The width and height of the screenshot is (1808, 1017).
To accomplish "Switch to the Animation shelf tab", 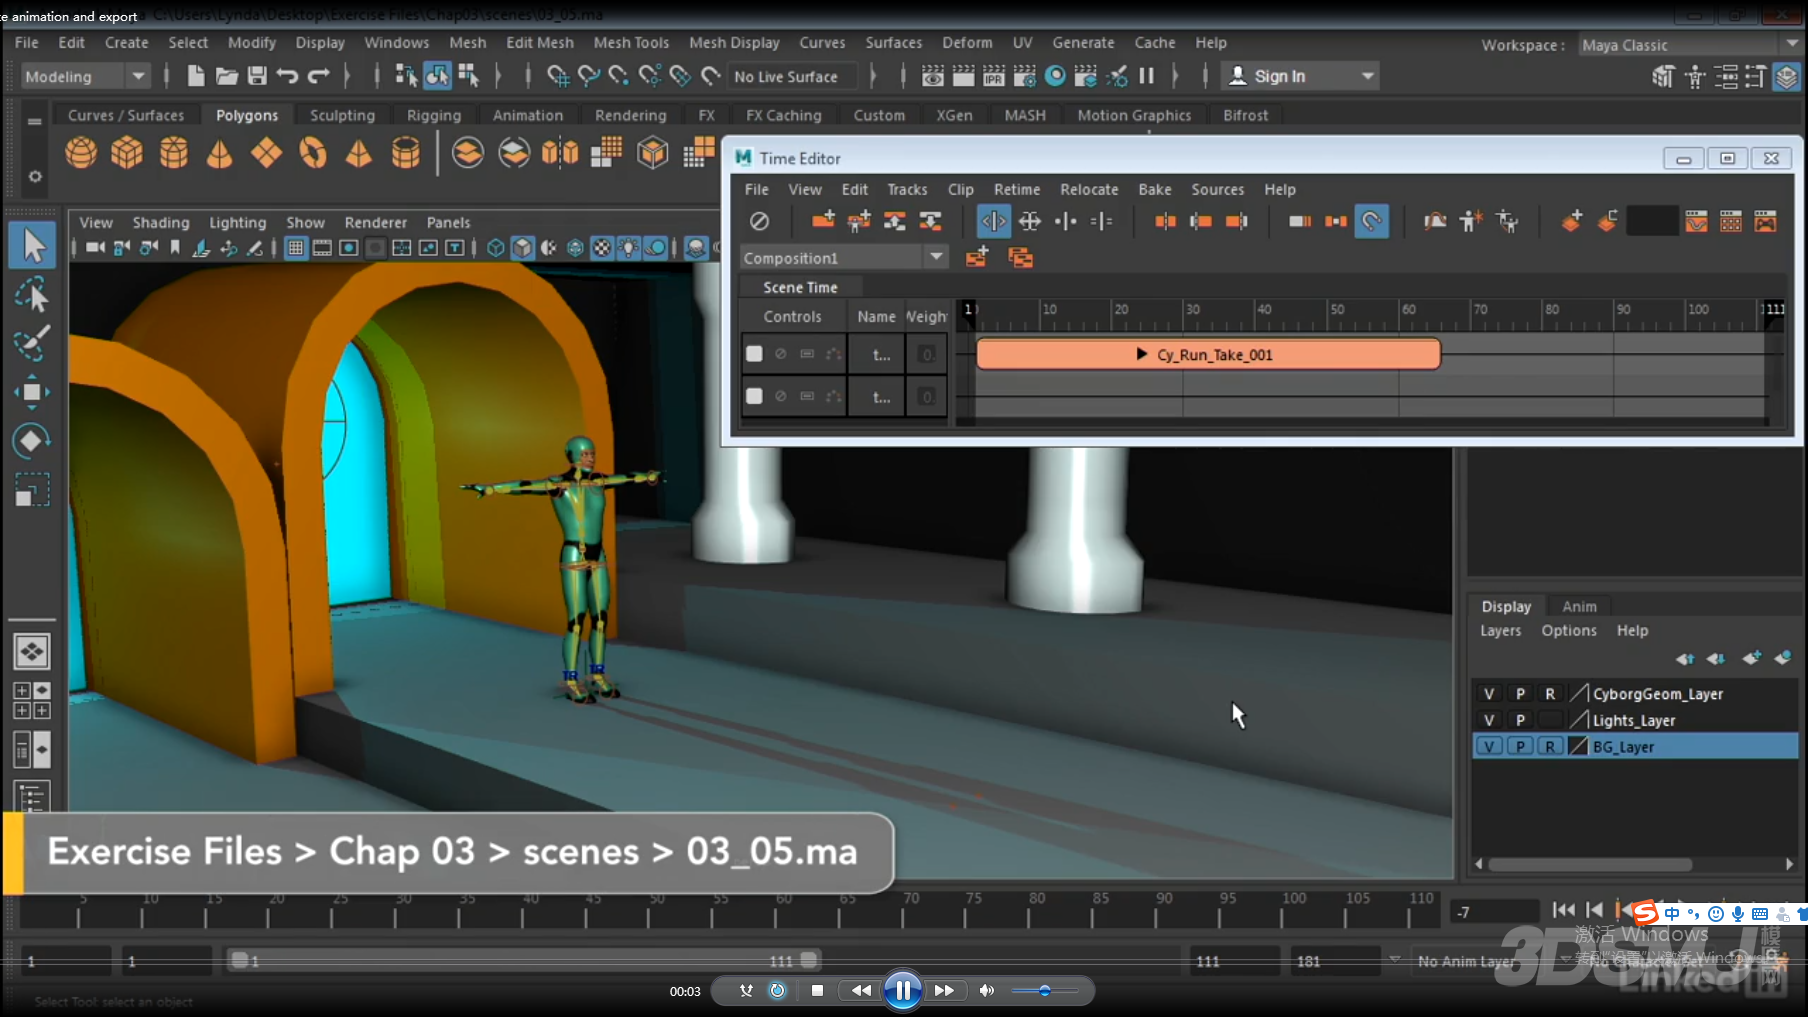I will tap(527, 115).
